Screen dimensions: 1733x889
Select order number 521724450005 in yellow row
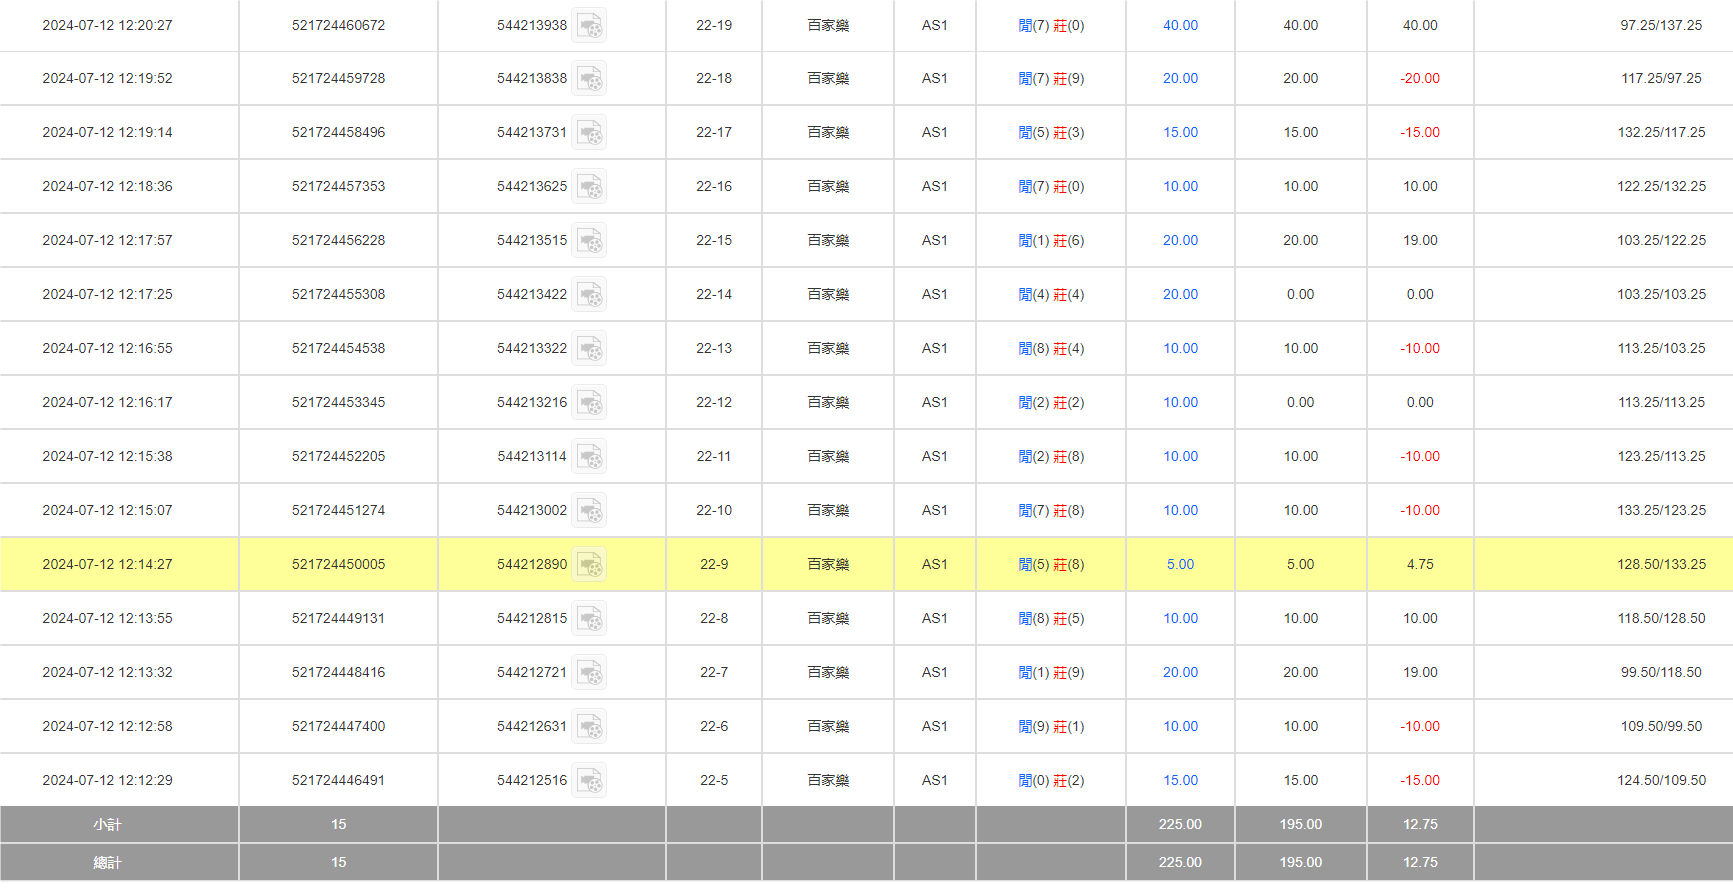338,565
